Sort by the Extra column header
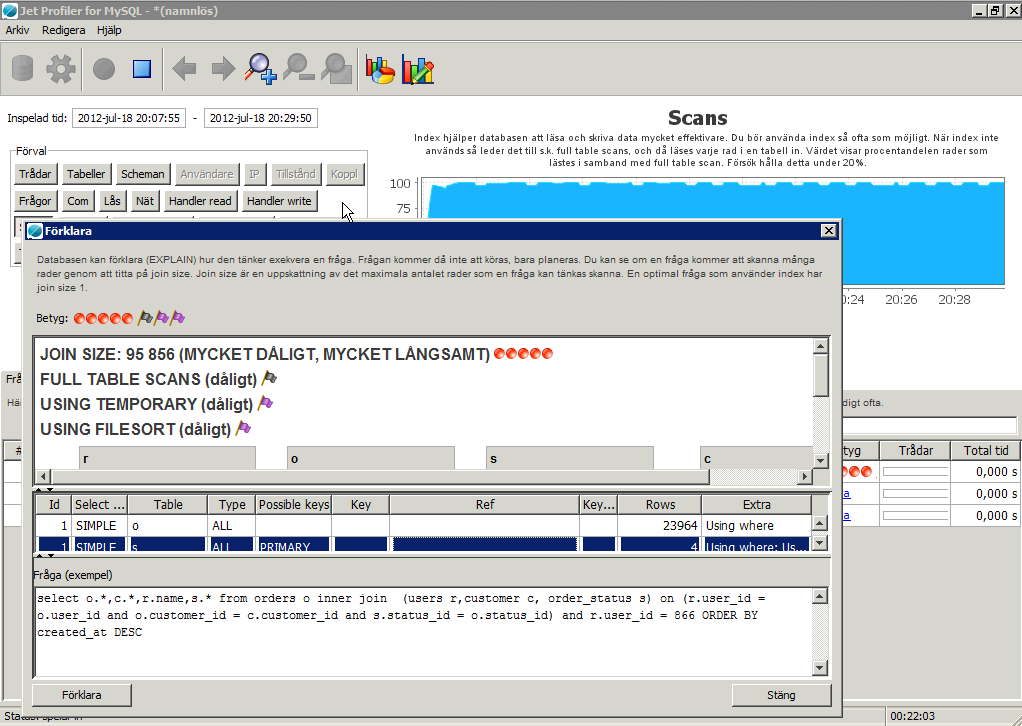Image resolution: width=1022 pixels, height=726 pixels. [x=757, y=504]
